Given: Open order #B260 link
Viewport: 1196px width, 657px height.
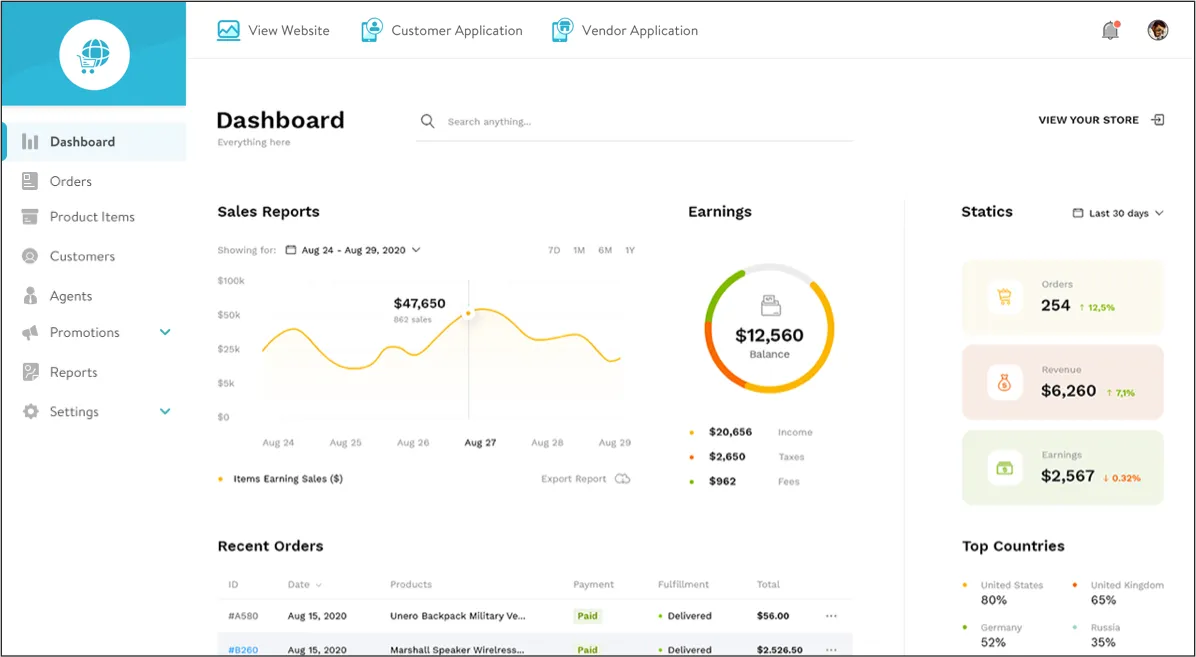Looking at the screenshot, I should click(x=243, y=650).
